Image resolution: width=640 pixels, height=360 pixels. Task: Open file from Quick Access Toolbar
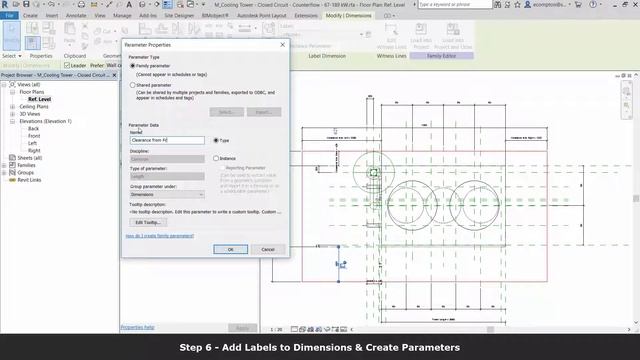tap(16, 4)
